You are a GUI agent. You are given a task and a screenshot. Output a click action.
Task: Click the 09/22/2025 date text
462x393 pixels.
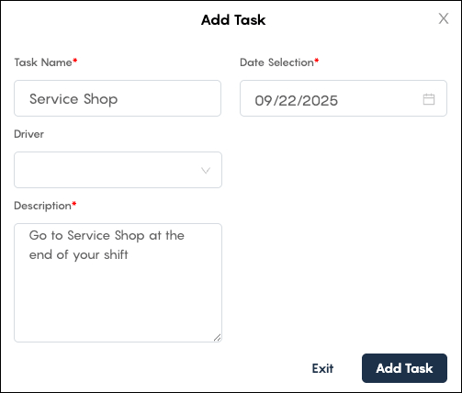(296, 100)
